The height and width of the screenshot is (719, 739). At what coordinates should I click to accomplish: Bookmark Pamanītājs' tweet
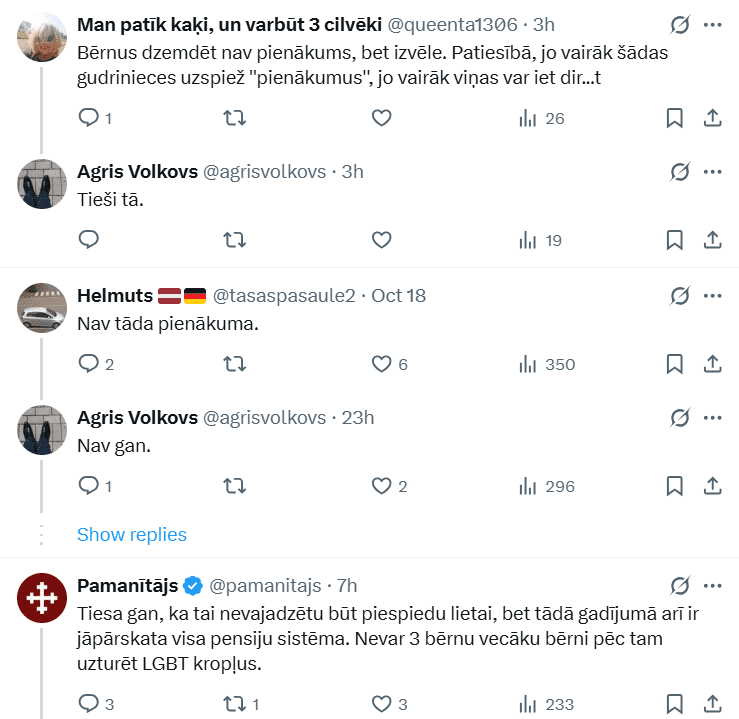click(x=675, y=704)
